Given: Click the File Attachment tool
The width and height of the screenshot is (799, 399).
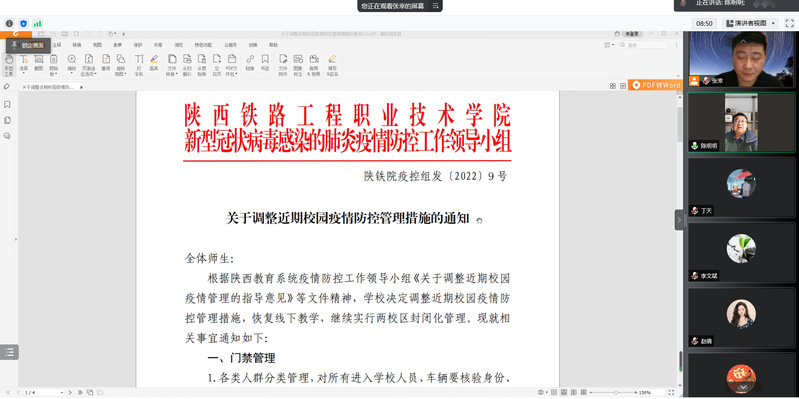Looking at the screenshot, I should click(283, 64).
